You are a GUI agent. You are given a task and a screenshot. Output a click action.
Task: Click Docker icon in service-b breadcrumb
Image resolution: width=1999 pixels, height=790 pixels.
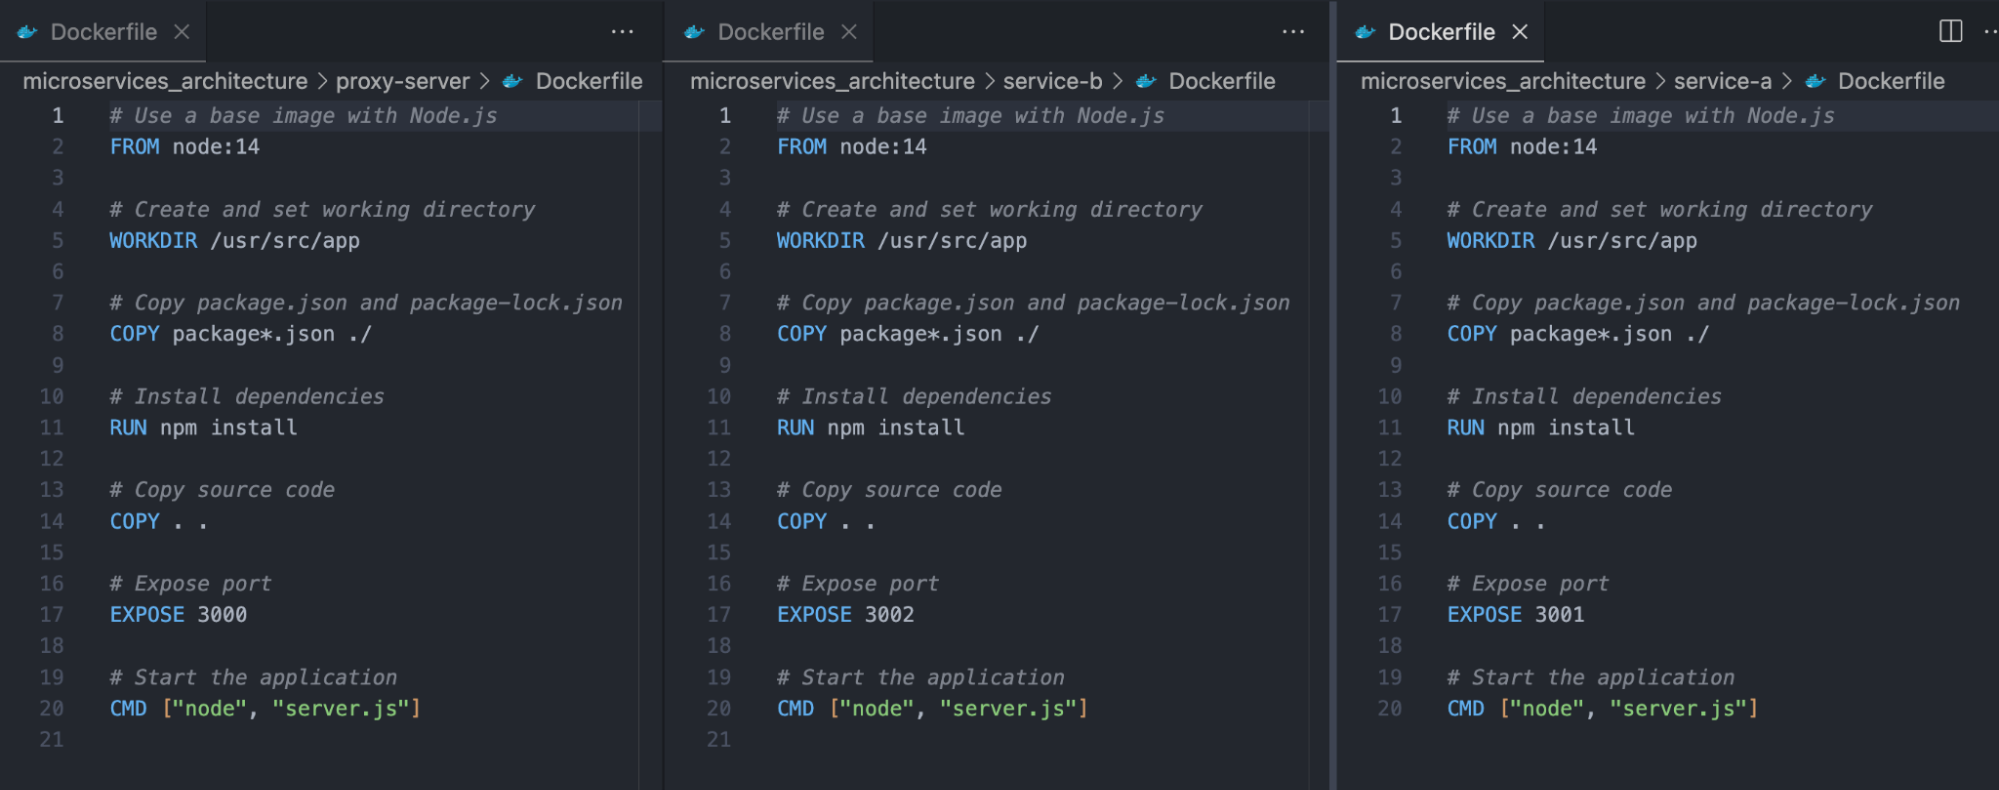click(1146, 81)
